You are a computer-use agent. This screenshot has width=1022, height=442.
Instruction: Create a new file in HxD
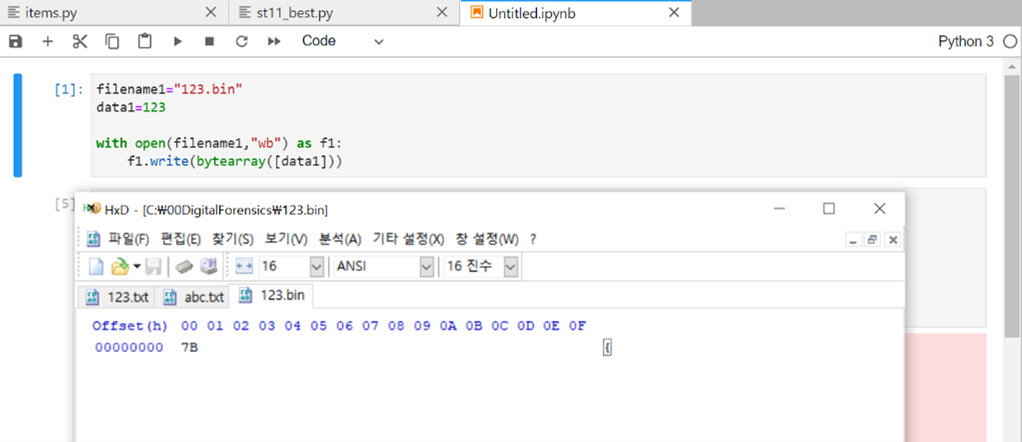[x=96, y=266]
